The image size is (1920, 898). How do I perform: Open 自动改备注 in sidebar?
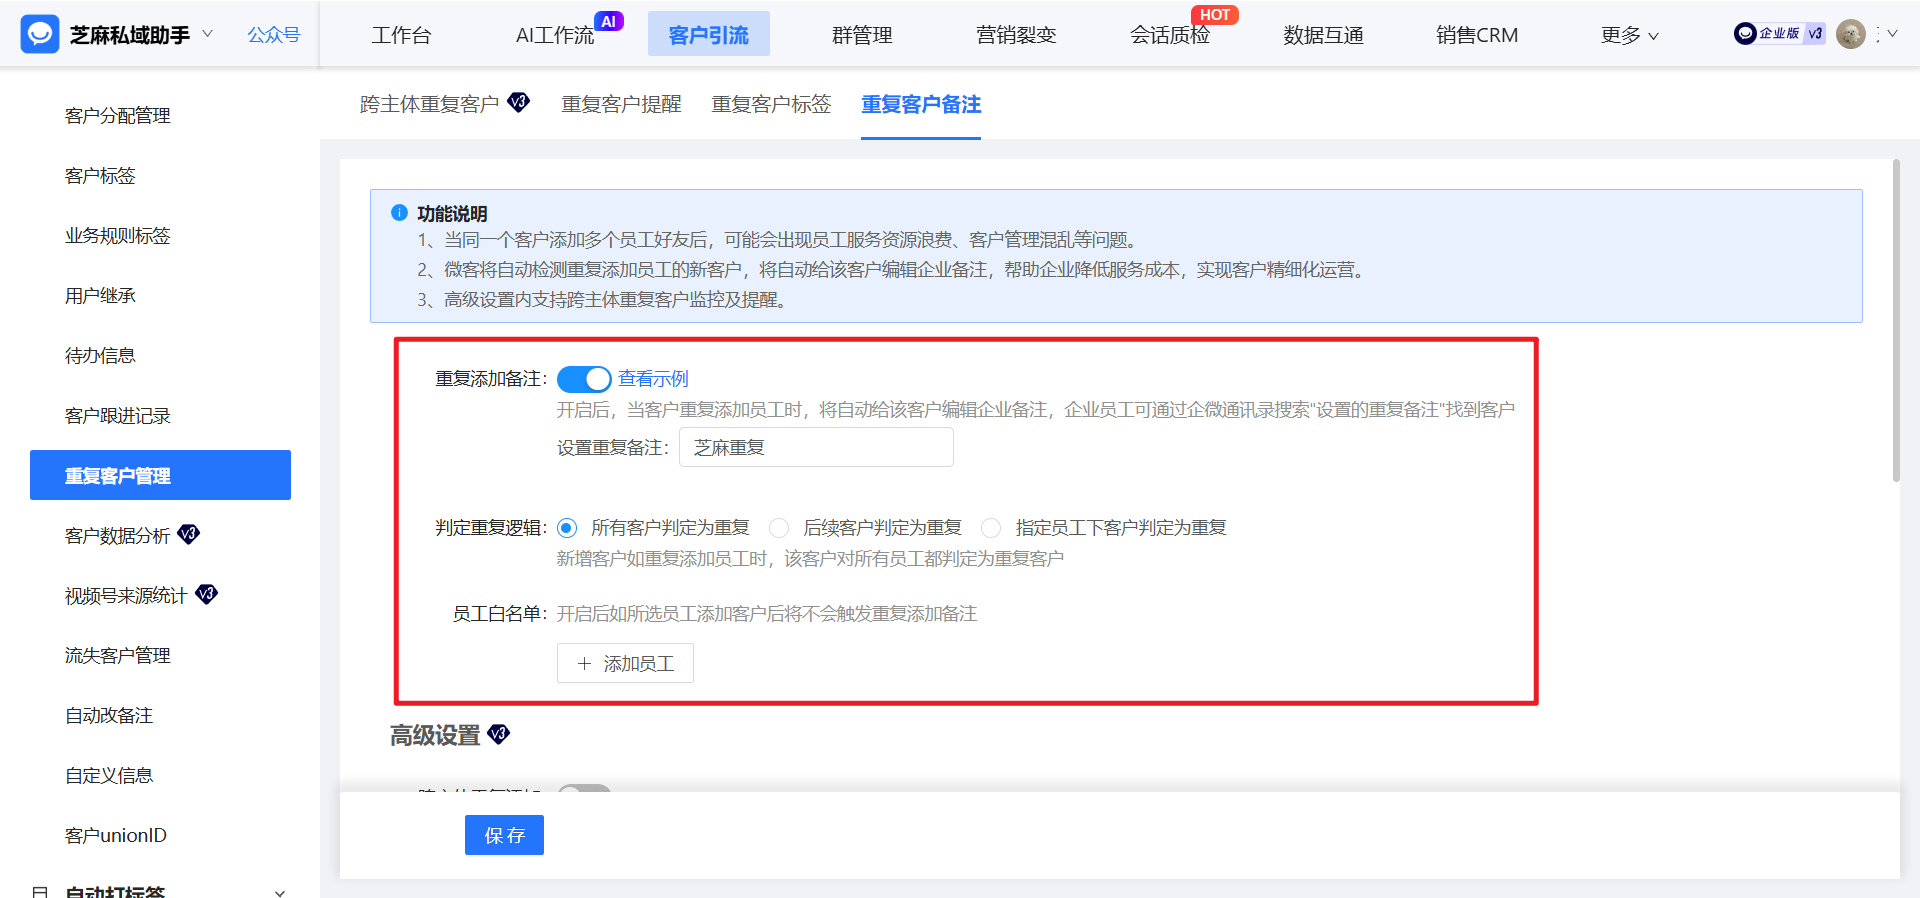109,716
